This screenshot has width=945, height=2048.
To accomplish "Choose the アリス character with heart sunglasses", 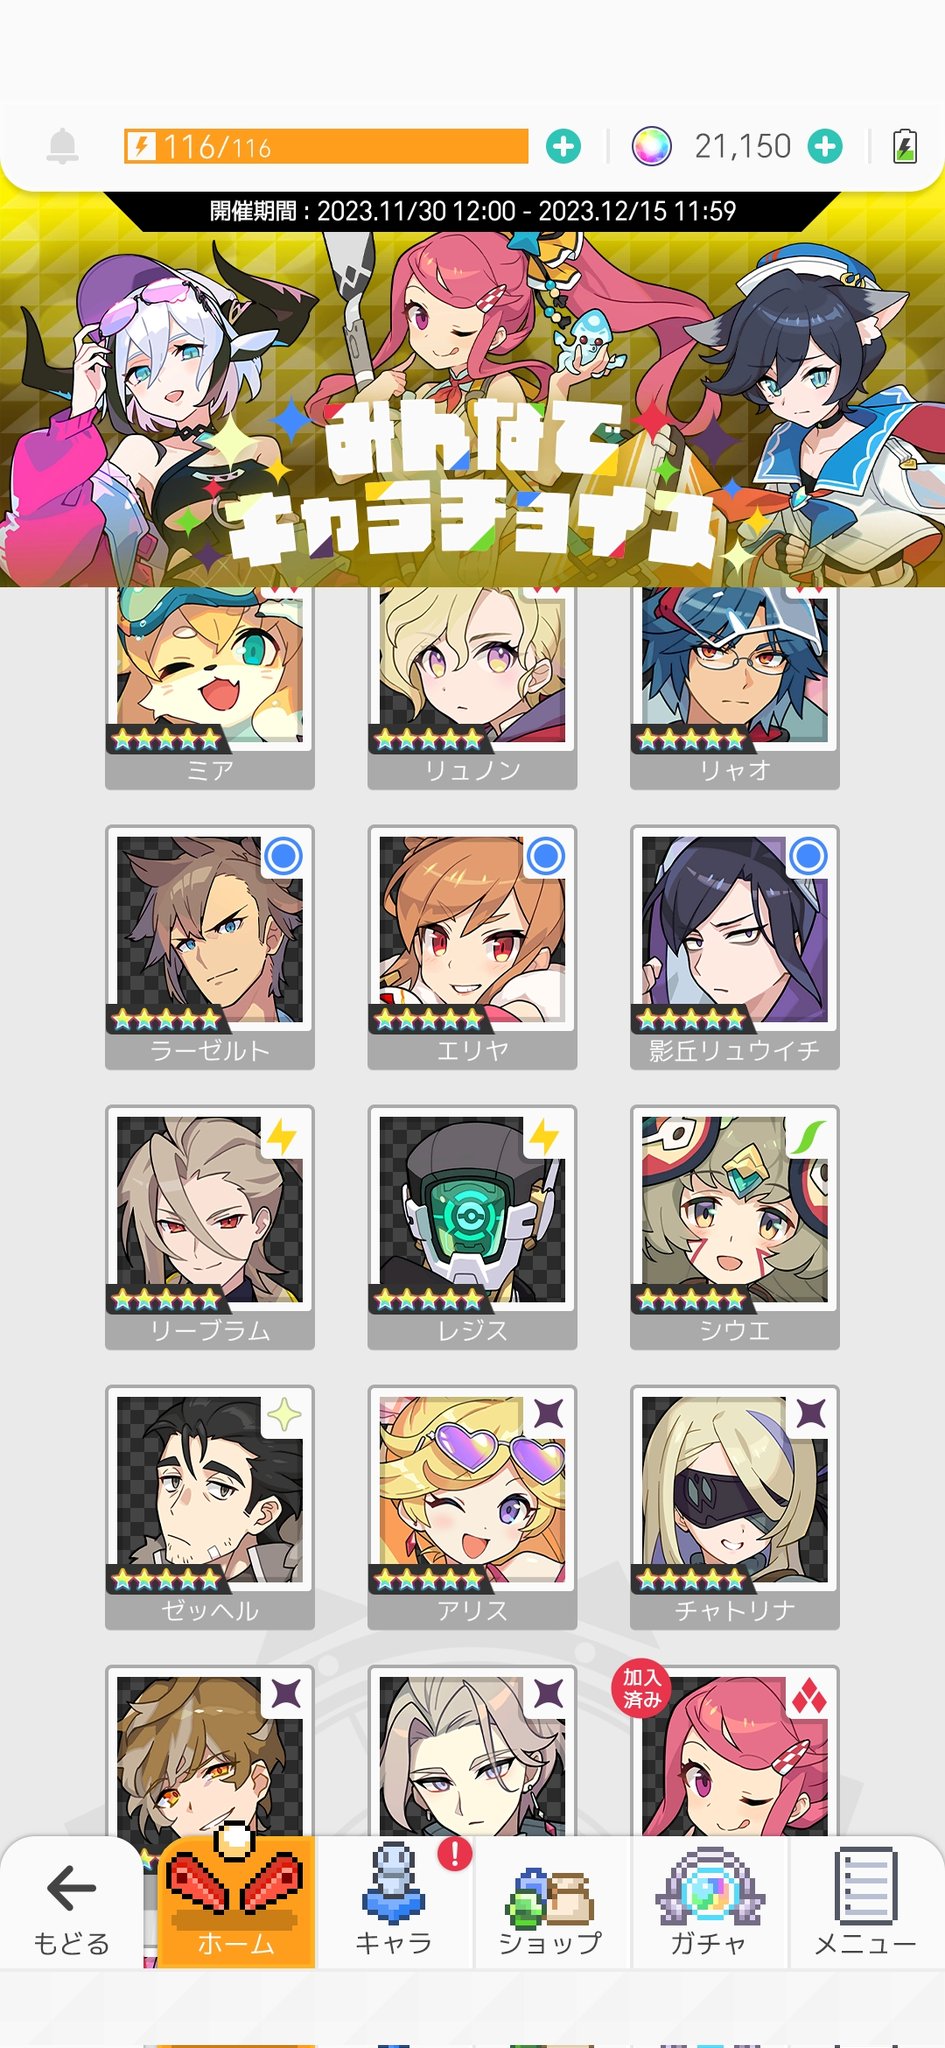I will tap(472, 1507).
